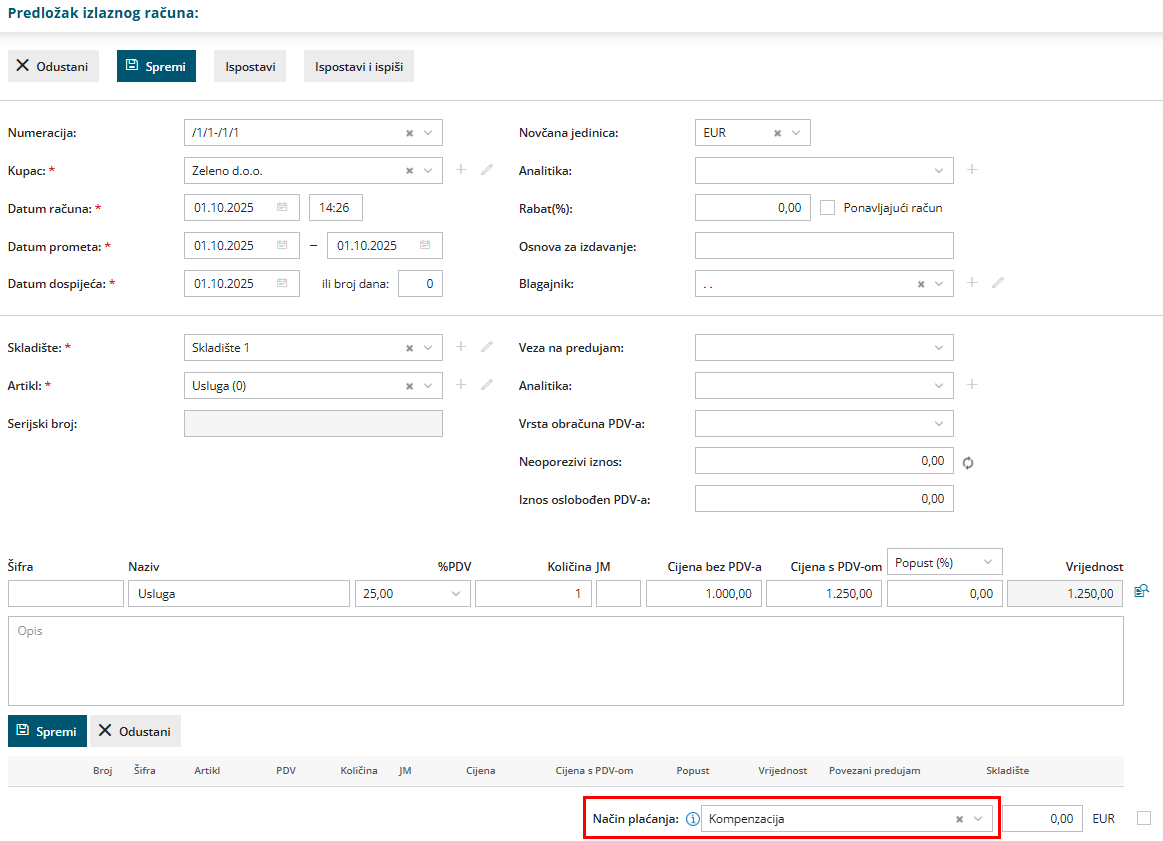Image resolution: width=1163 pixels, height=841 pixels.
Task: Edit Artikl with pencil icon
Action: click(x=487, y=384)
